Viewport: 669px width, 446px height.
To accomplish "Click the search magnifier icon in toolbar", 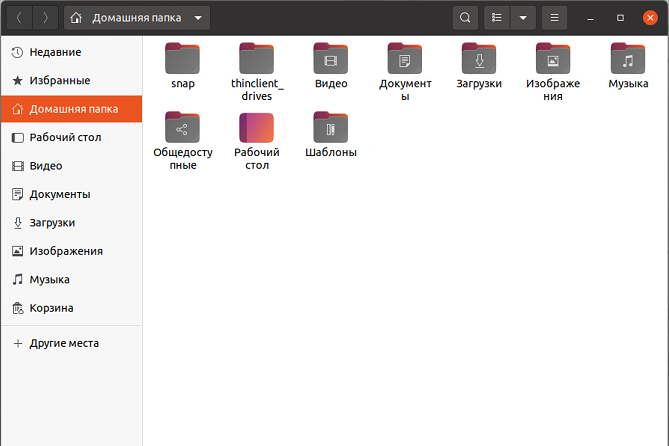I will [464, 18].
